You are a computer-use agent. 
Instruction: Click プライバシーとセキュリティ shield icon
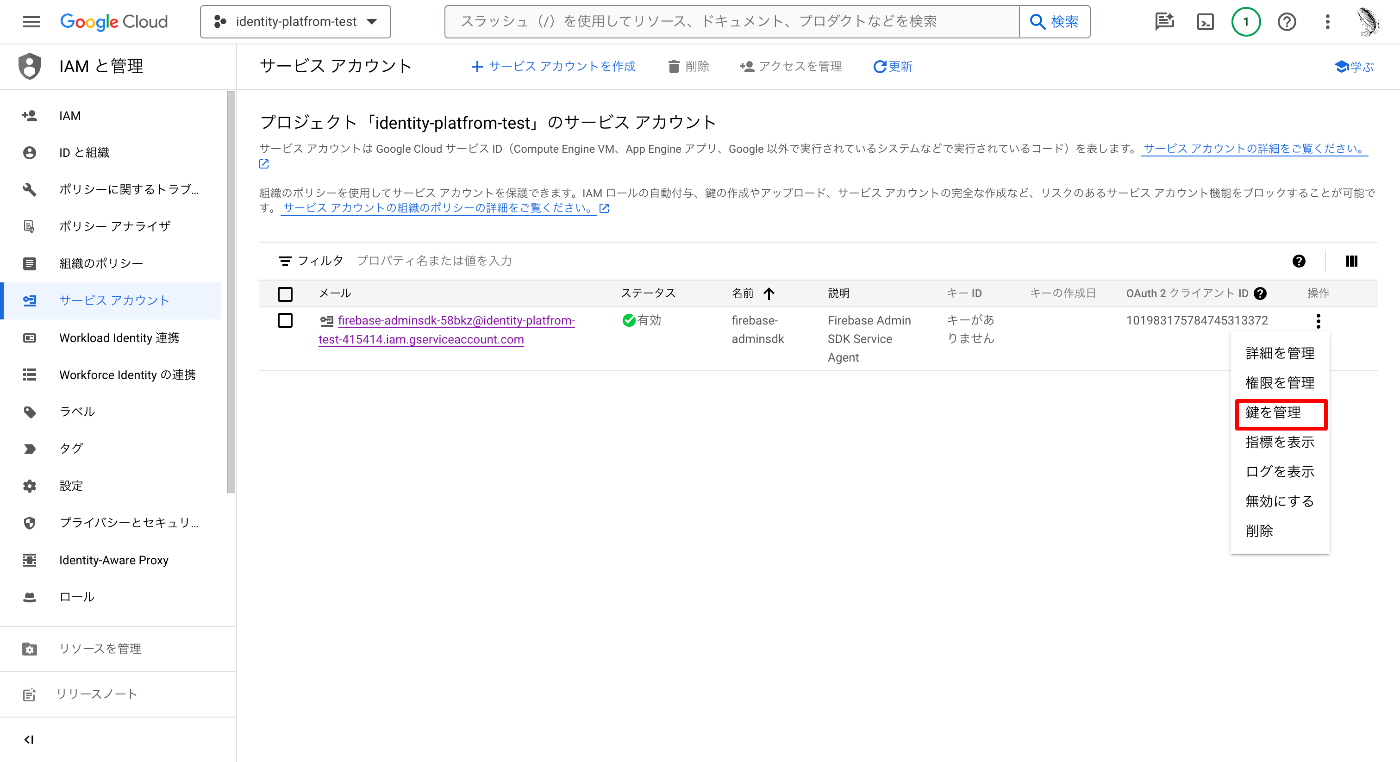point(30,523)
